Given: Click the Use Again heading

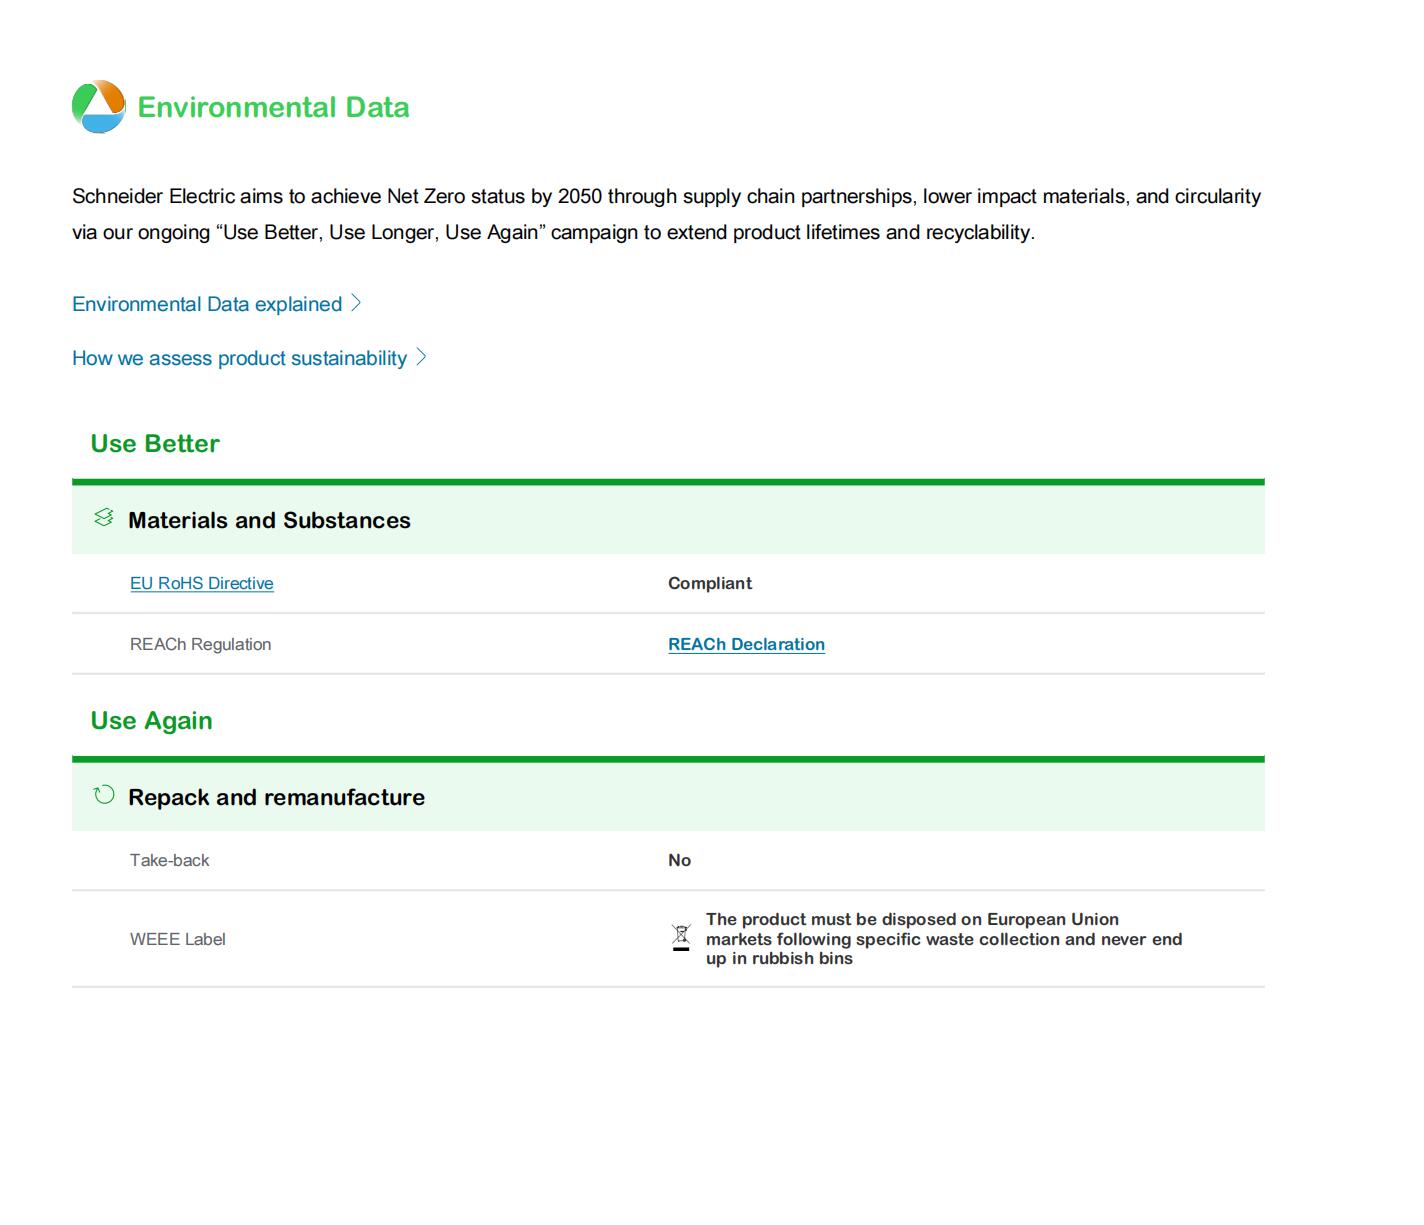Looking at the screenshot, I should pos(151,720).
